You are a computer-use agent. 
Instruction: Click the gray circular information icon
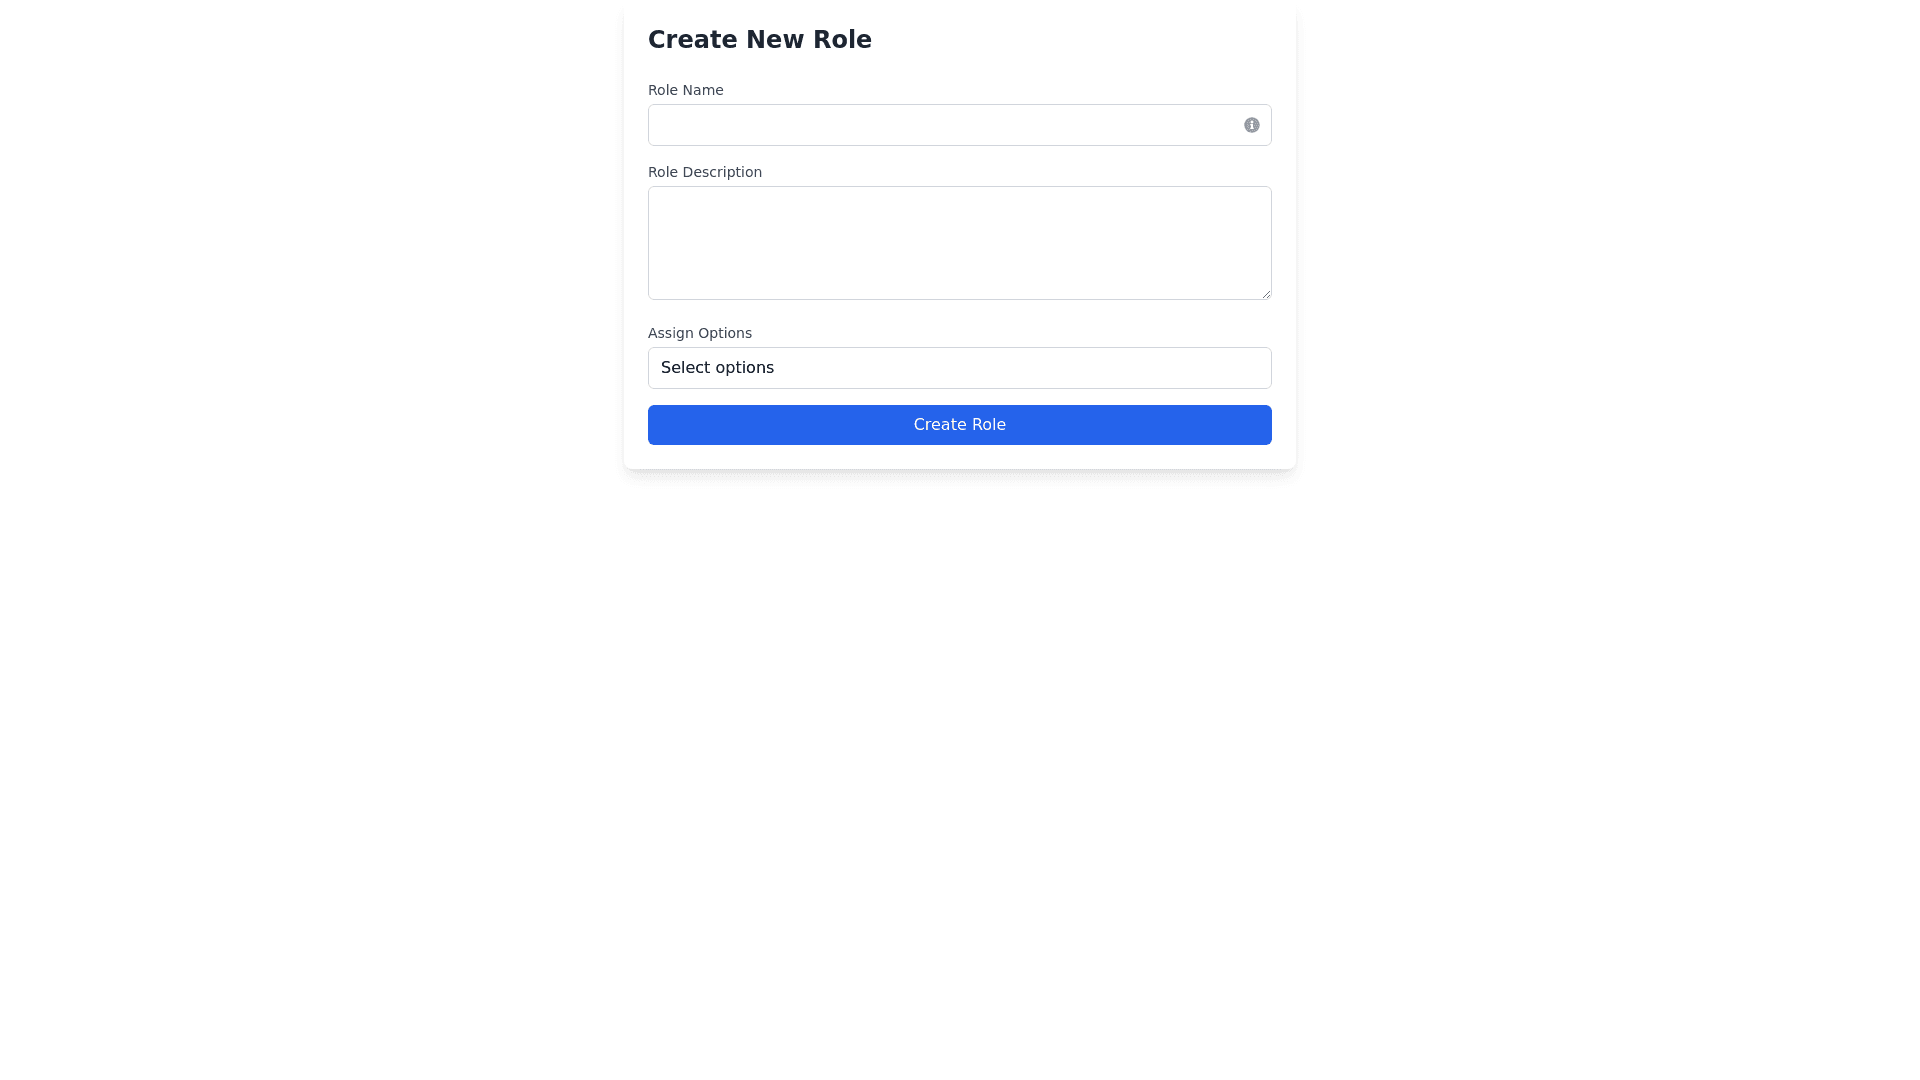1251,125
